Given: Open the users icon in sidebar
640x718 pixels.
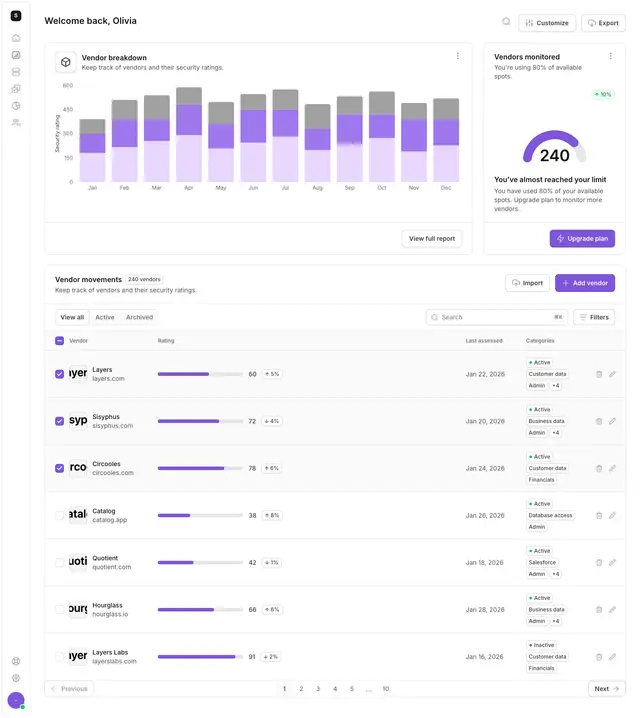Looking at the screenshot, I should click(x=16, y=123).
